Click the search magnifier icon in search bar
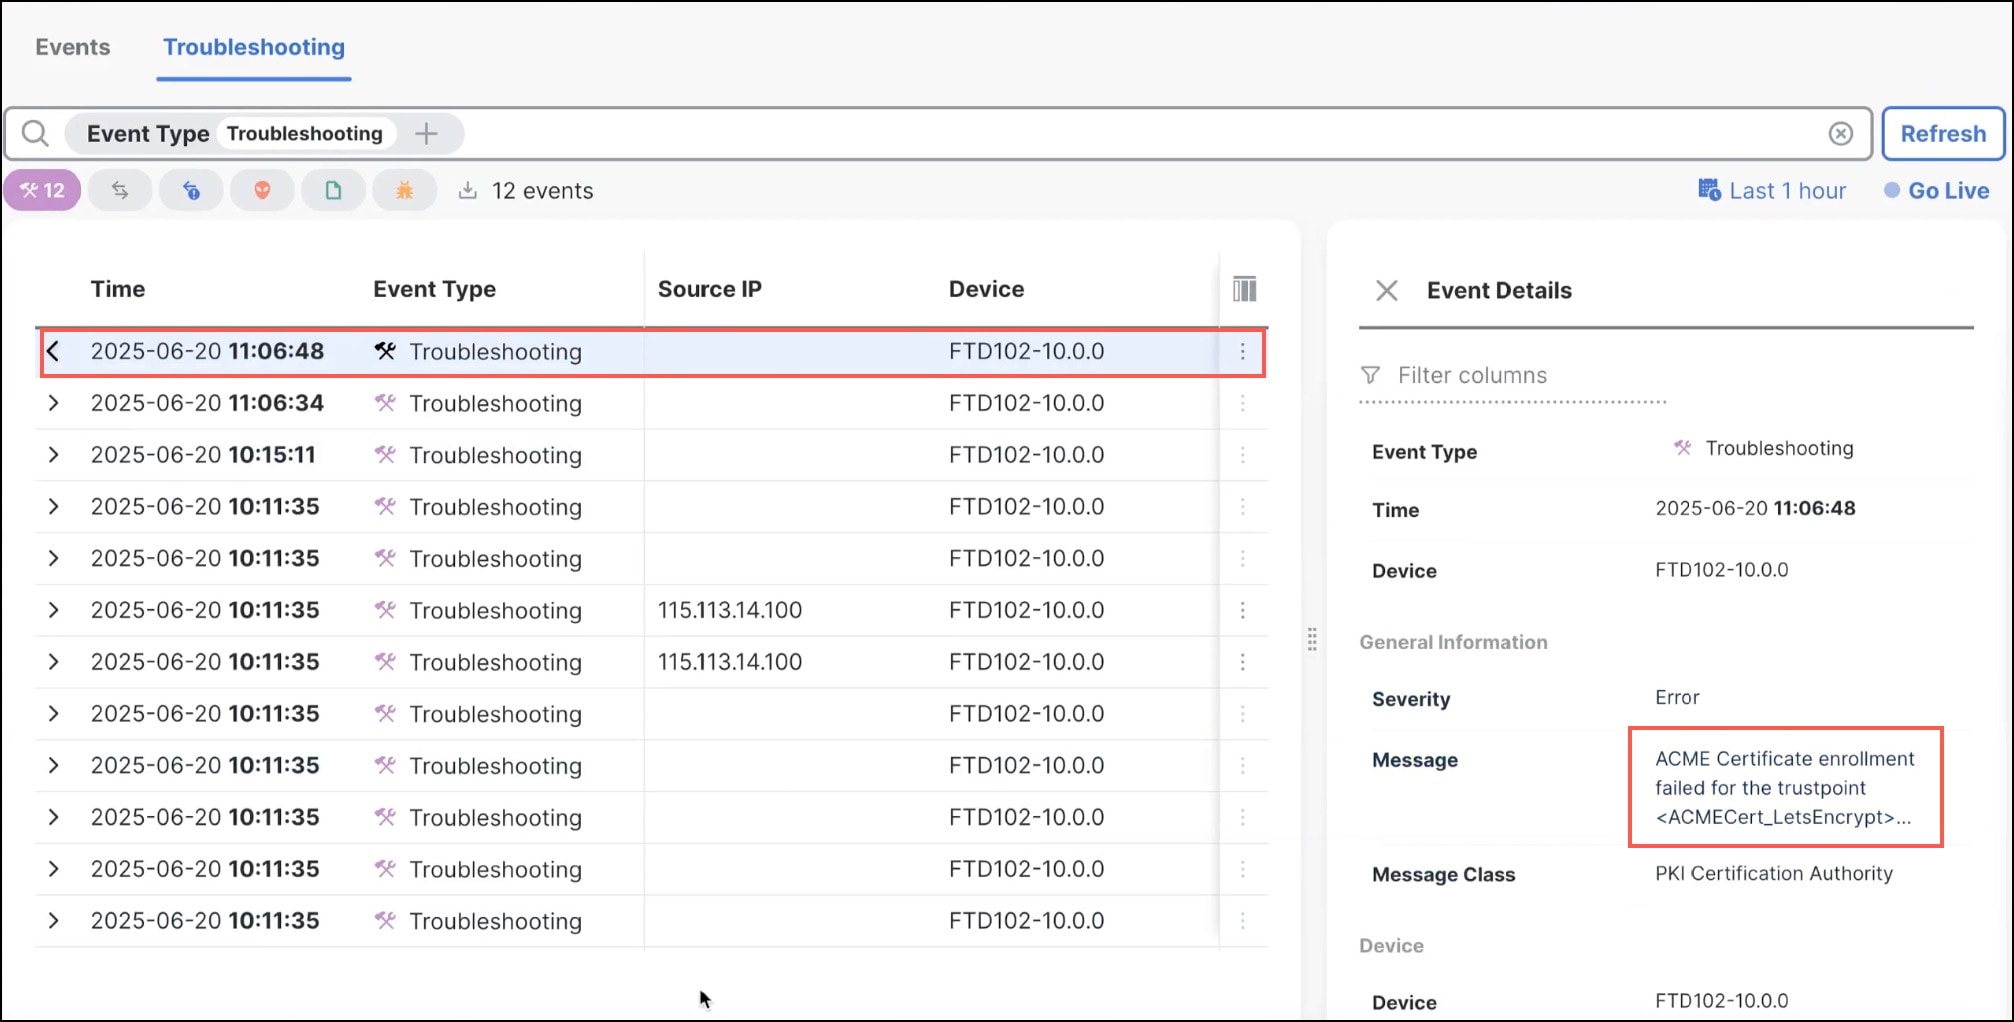The width and height of the screenshot is (2014, 1022). coord(35,133)
